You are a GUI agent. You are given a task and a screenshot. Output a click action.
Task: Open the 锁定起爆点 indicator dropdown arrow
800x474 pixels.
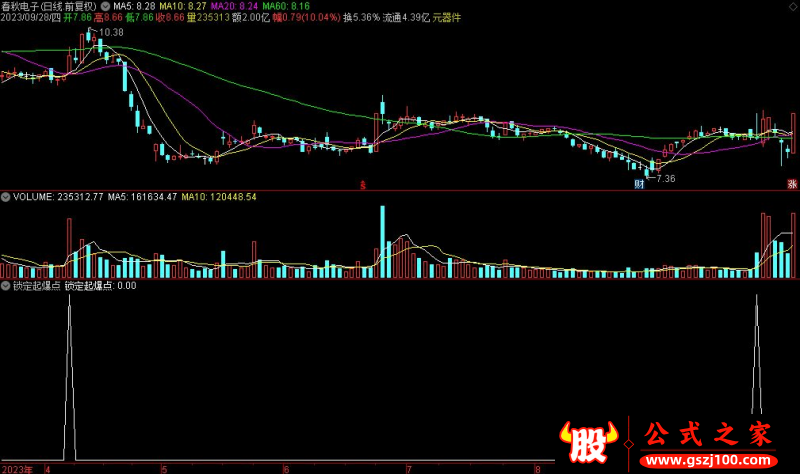6,285
